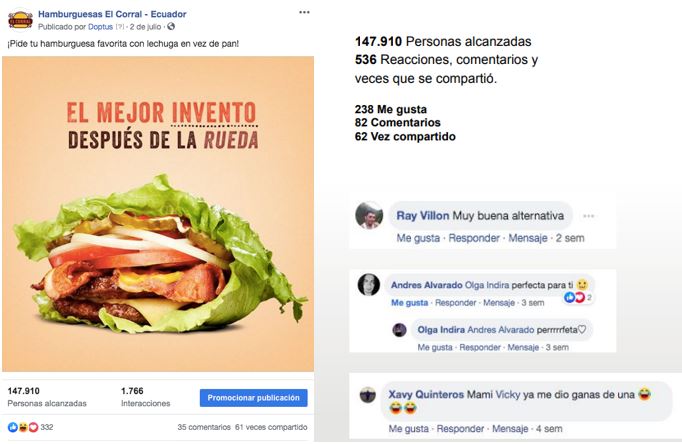Toggle Me gusta on Andres Alvarado's comment
Viewport: 682px width, 444px height.
pyautogui.click(x=409, y=303)
